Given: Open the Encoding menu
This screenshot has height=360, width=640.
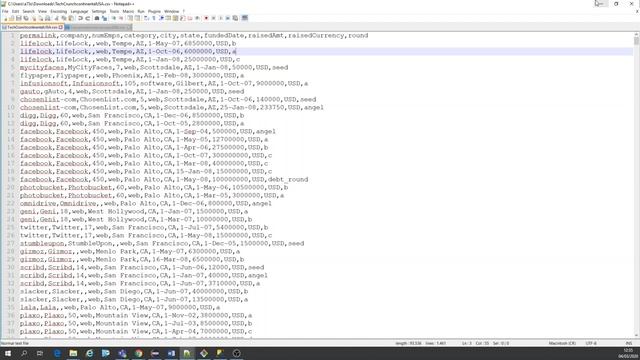Looking at the screenshot, I should [x=59, y=11].
